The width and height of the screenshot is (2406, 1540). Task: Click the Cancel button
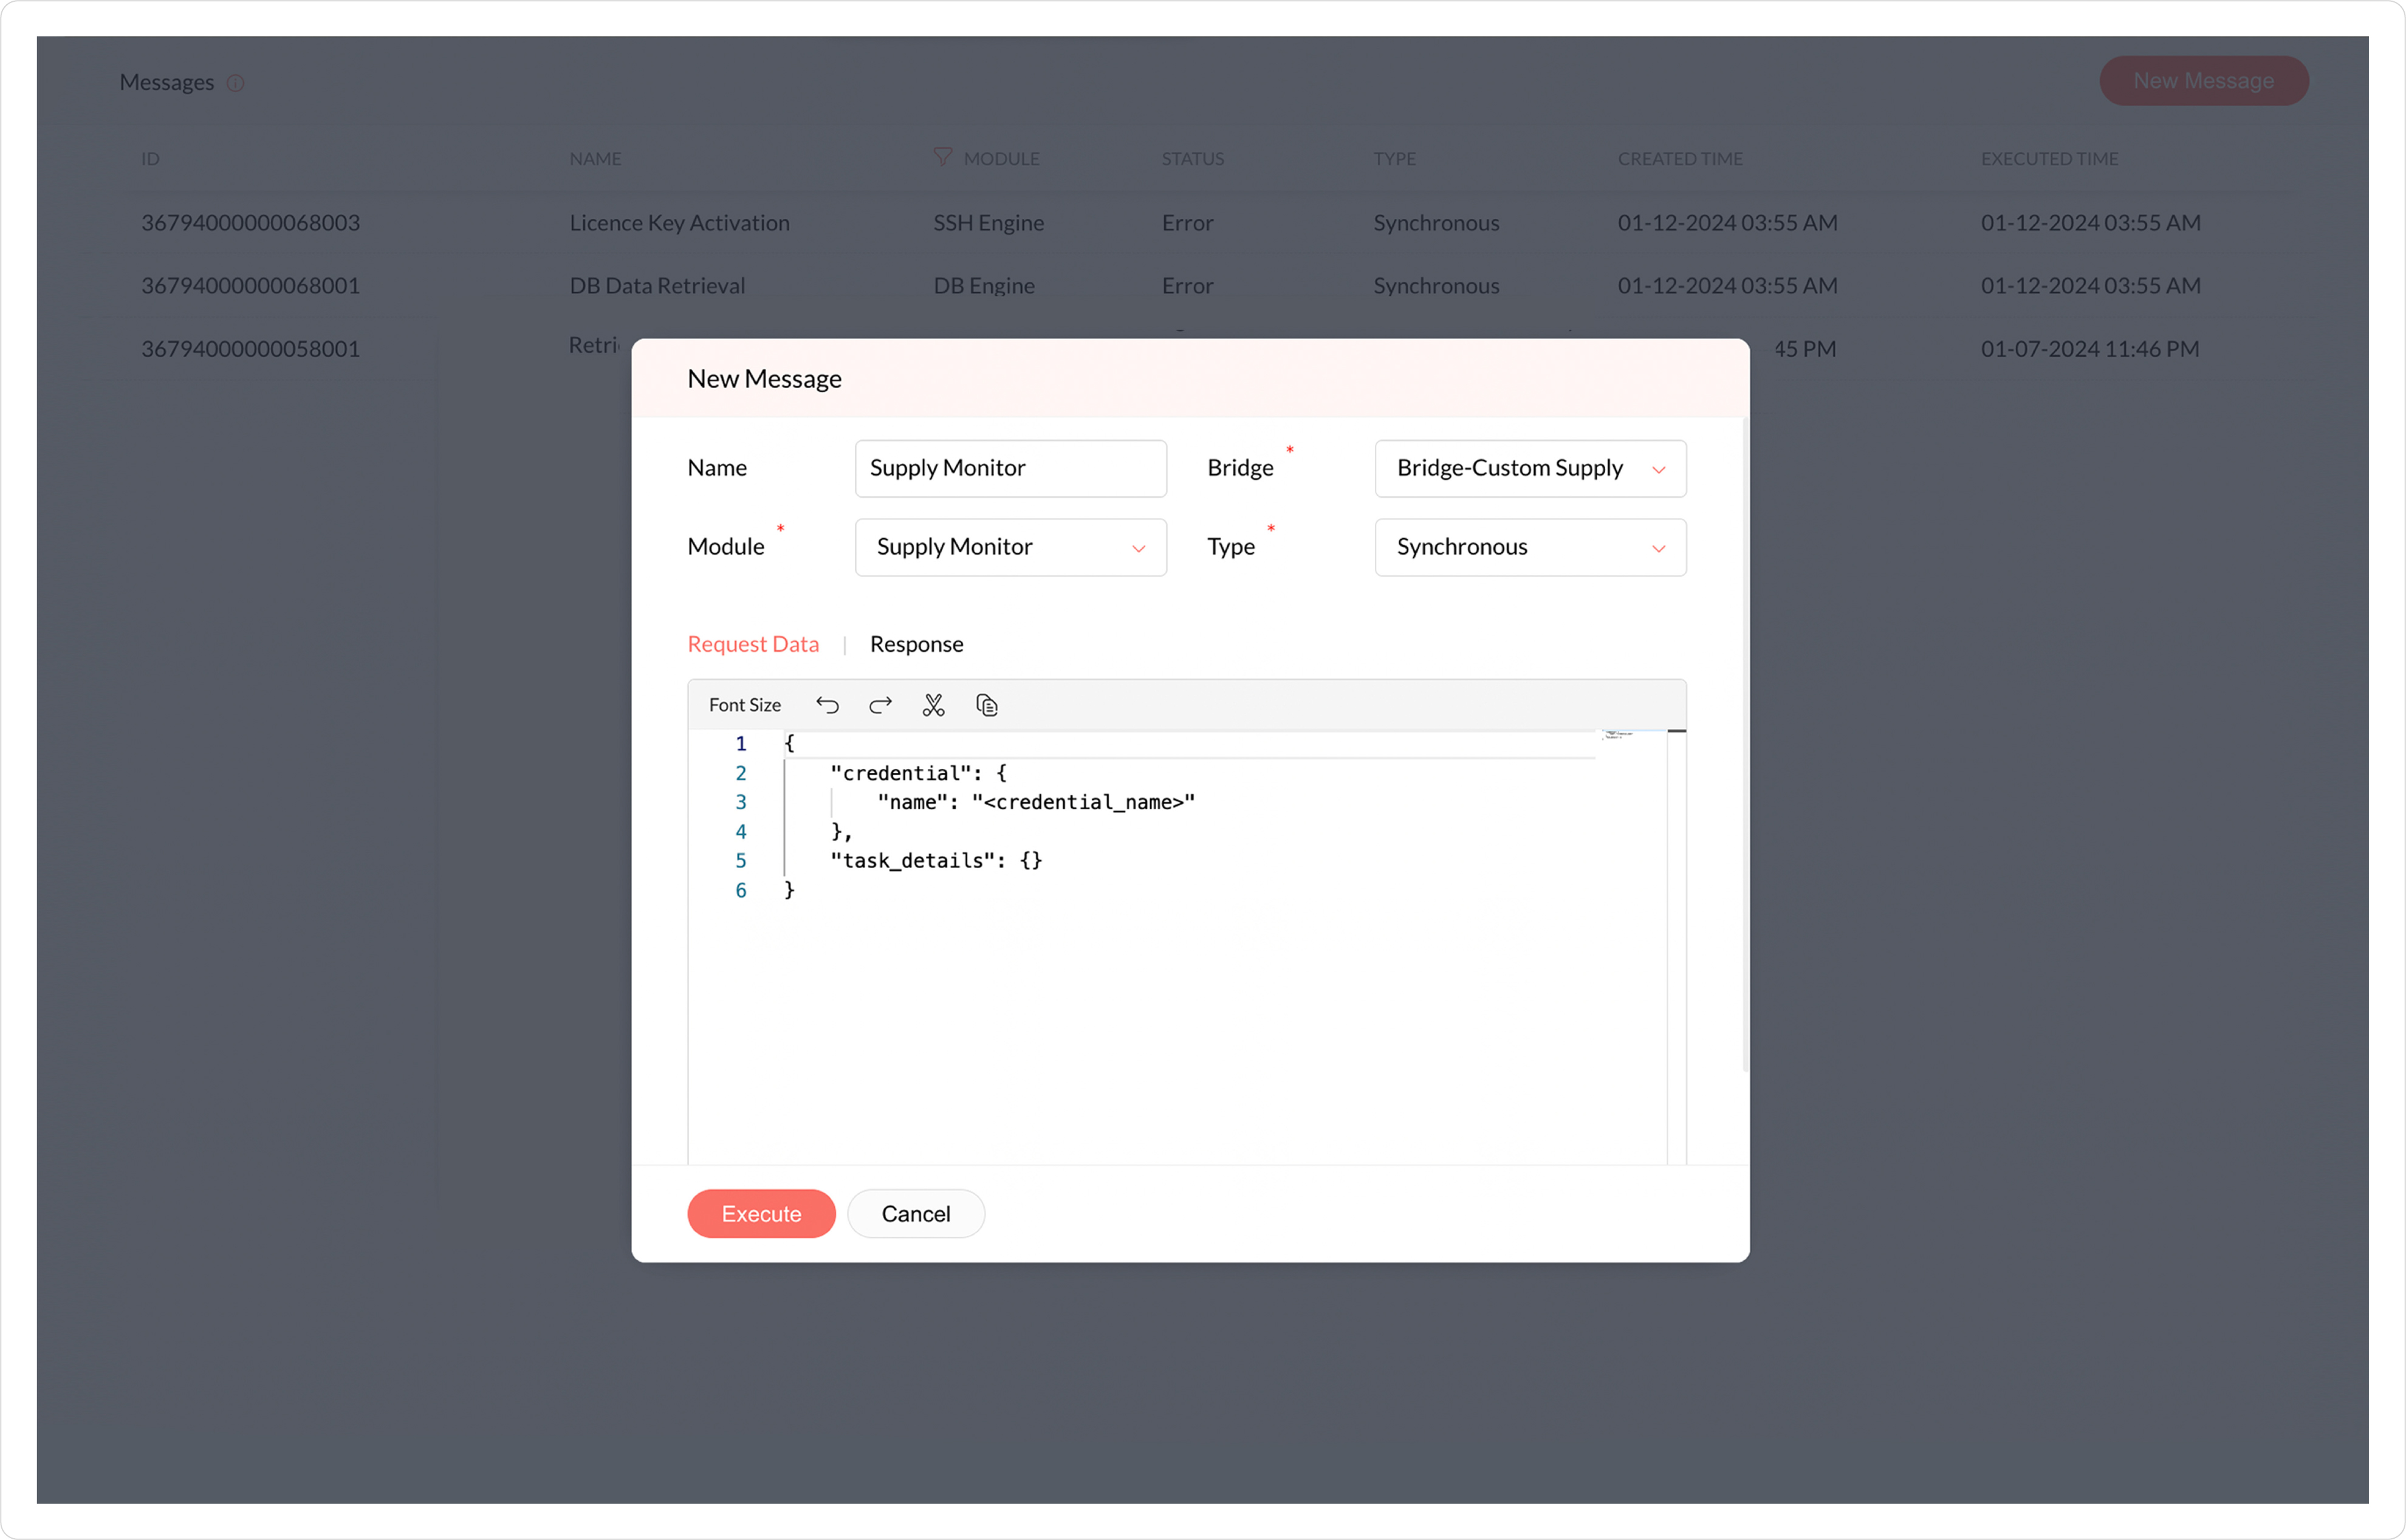pos(915,1213)
